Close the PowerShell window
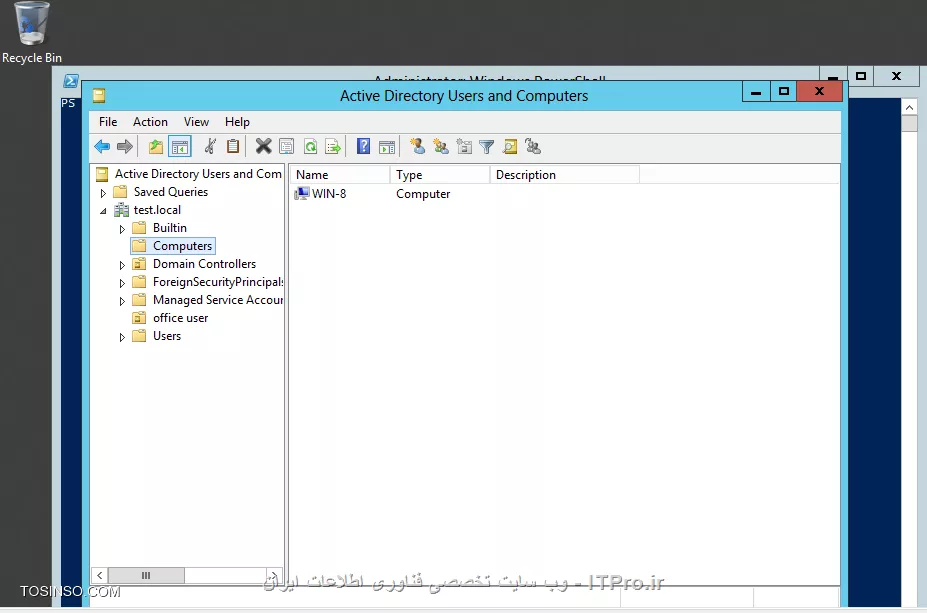 897,76
